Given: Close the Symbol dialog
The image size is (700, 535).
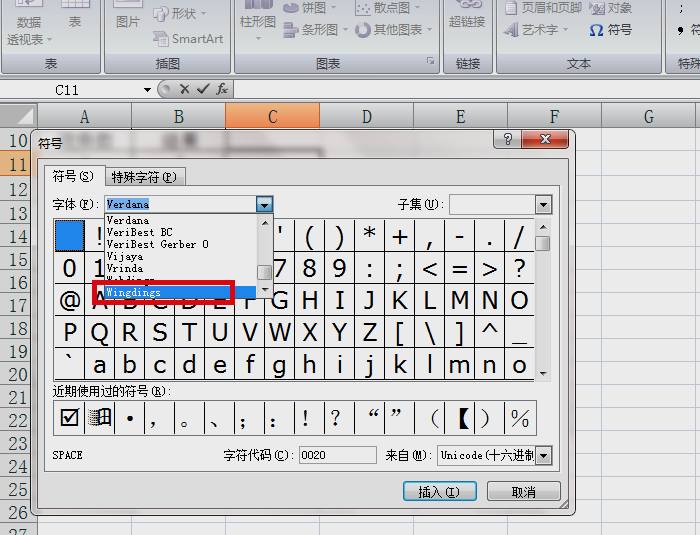Looking at the screenshot, I should 545,139.
